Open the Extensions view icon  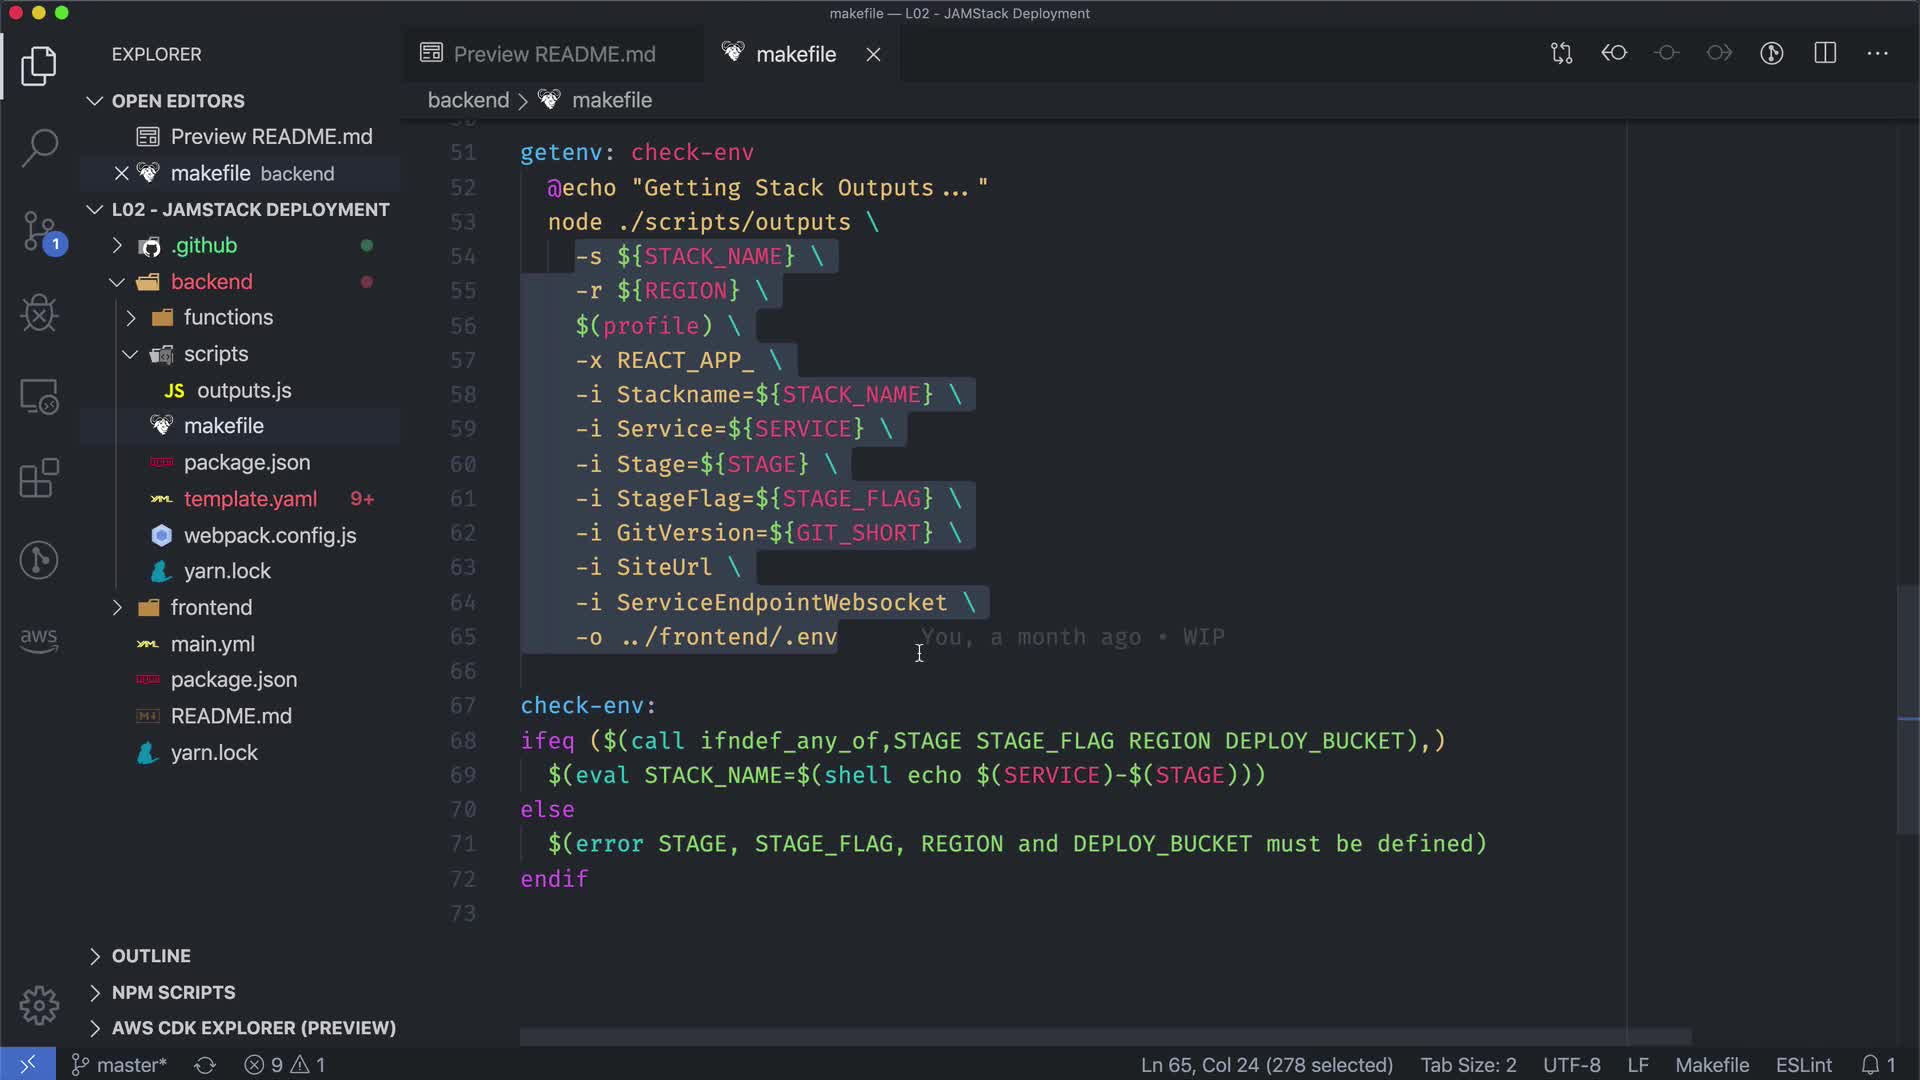[x=39, y=478]
